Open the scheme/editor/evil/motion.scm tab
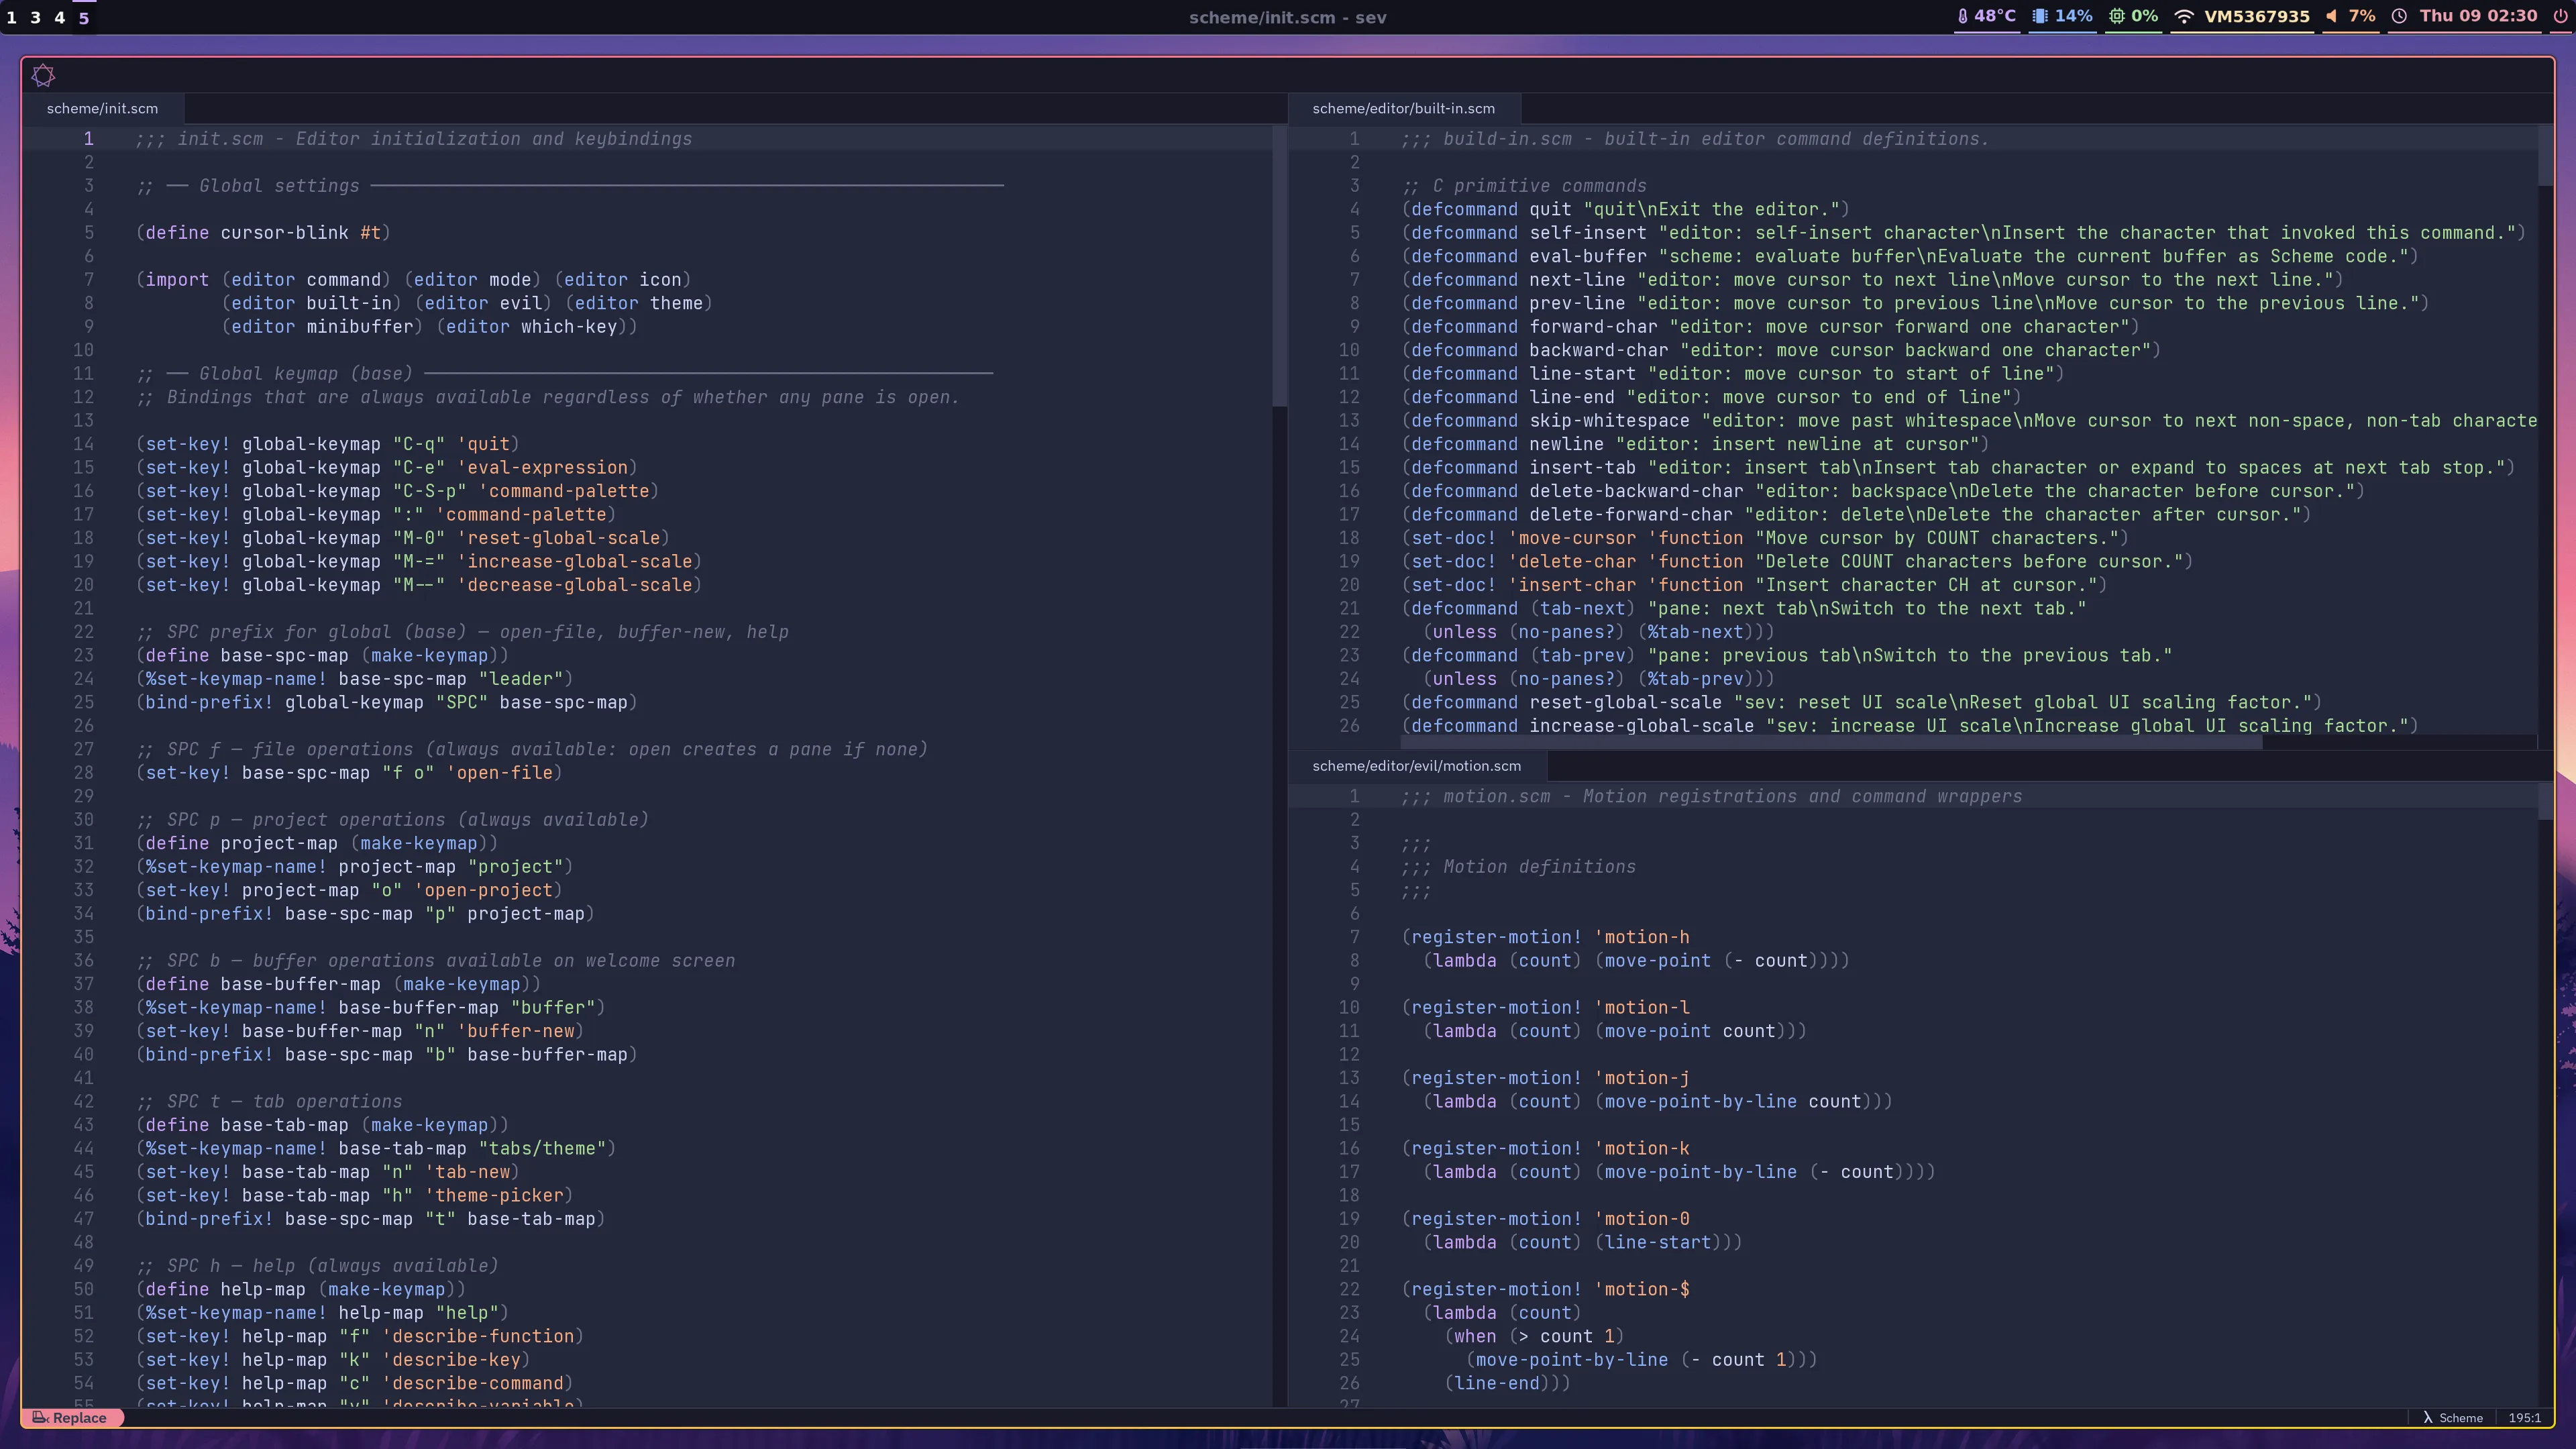 (x=1416, y=765)
